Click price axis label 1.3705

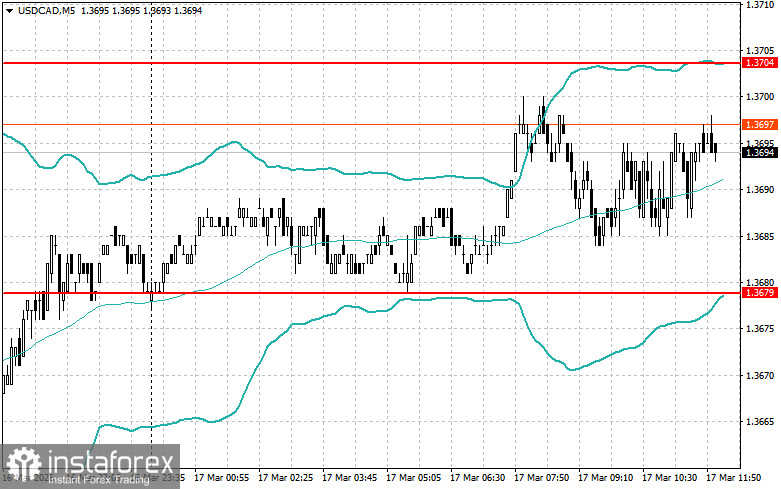(760, 51)
